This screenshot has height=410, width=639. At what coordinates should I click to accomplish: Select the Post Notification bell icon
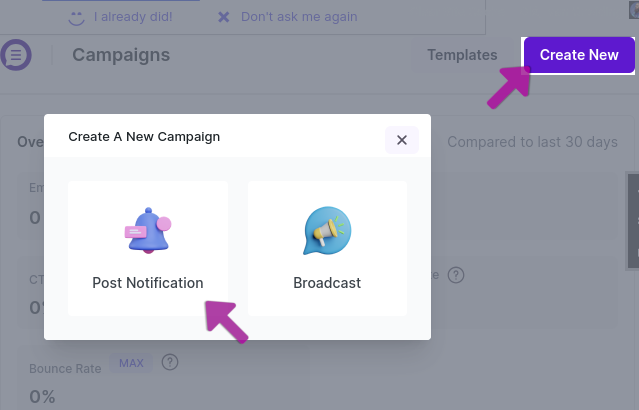[x=148, y=231]
